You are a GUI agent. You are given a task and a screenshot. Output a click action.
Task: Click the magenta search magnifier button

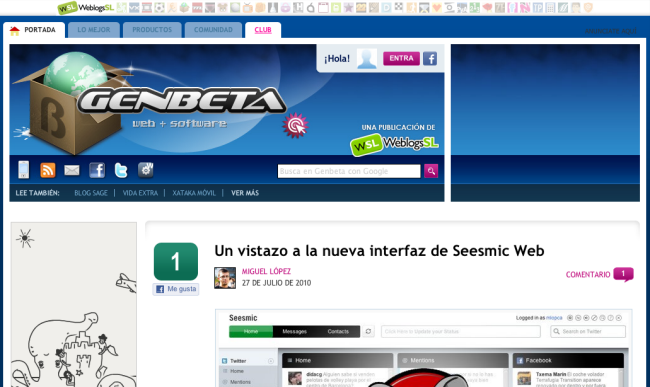[x=431, y=171]
